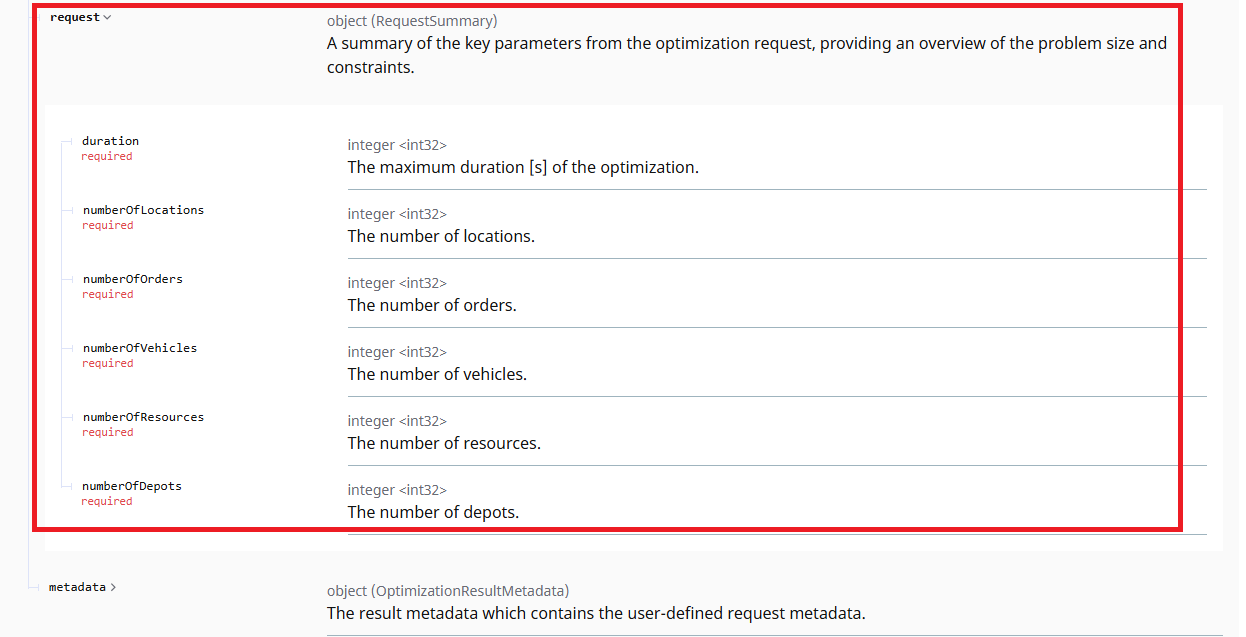
Task: Select the numberOfResources property name
Action: (x=143, y=417)
